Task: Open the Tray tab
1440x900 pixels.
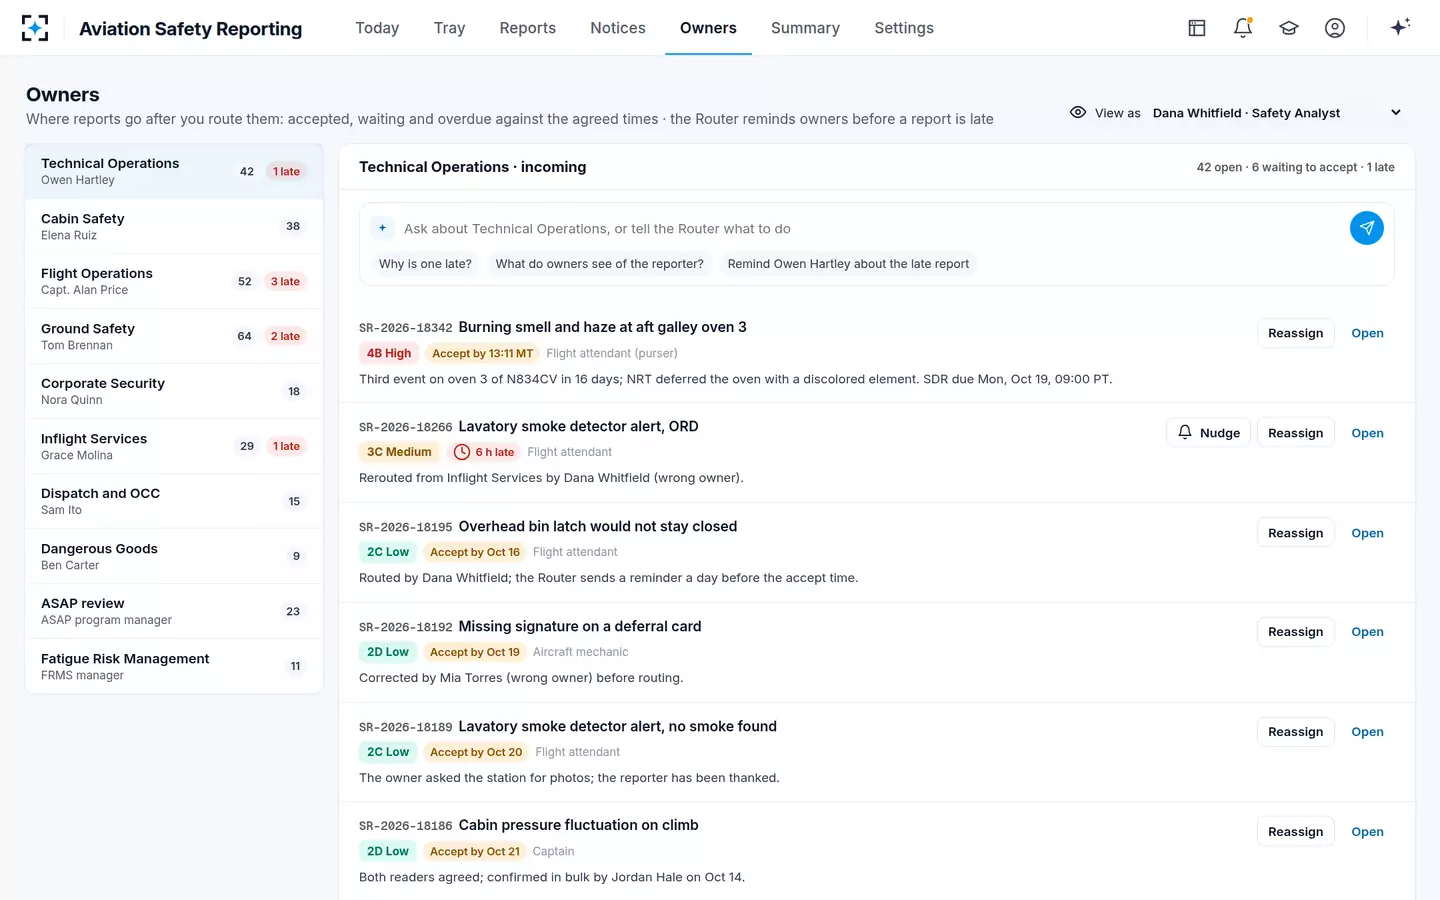Action: point(449,28)
